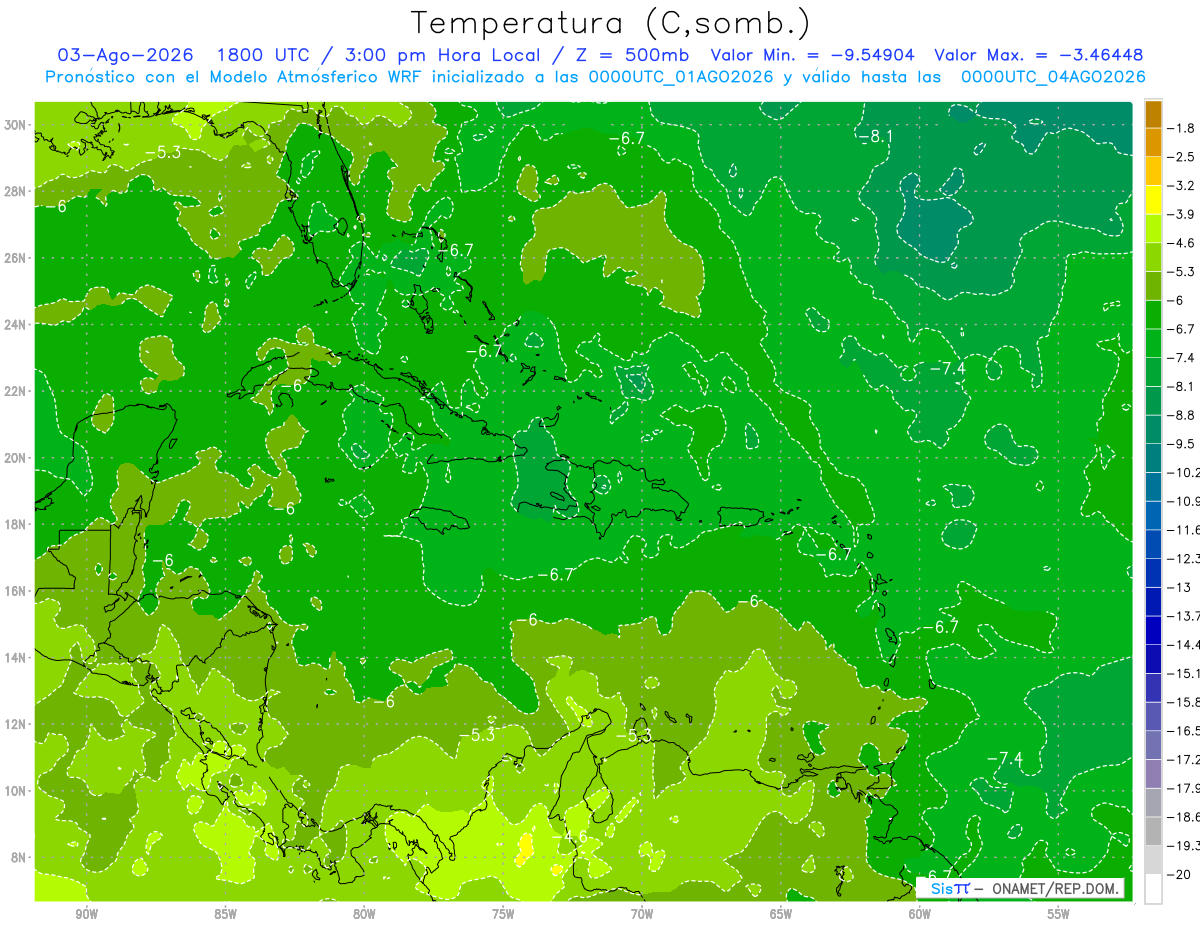Image resolution: width=1200 pixels, height=927 pixels.
Task: Click the '-7.4' contour label near 22N
Action: click(x=947, y=369)
